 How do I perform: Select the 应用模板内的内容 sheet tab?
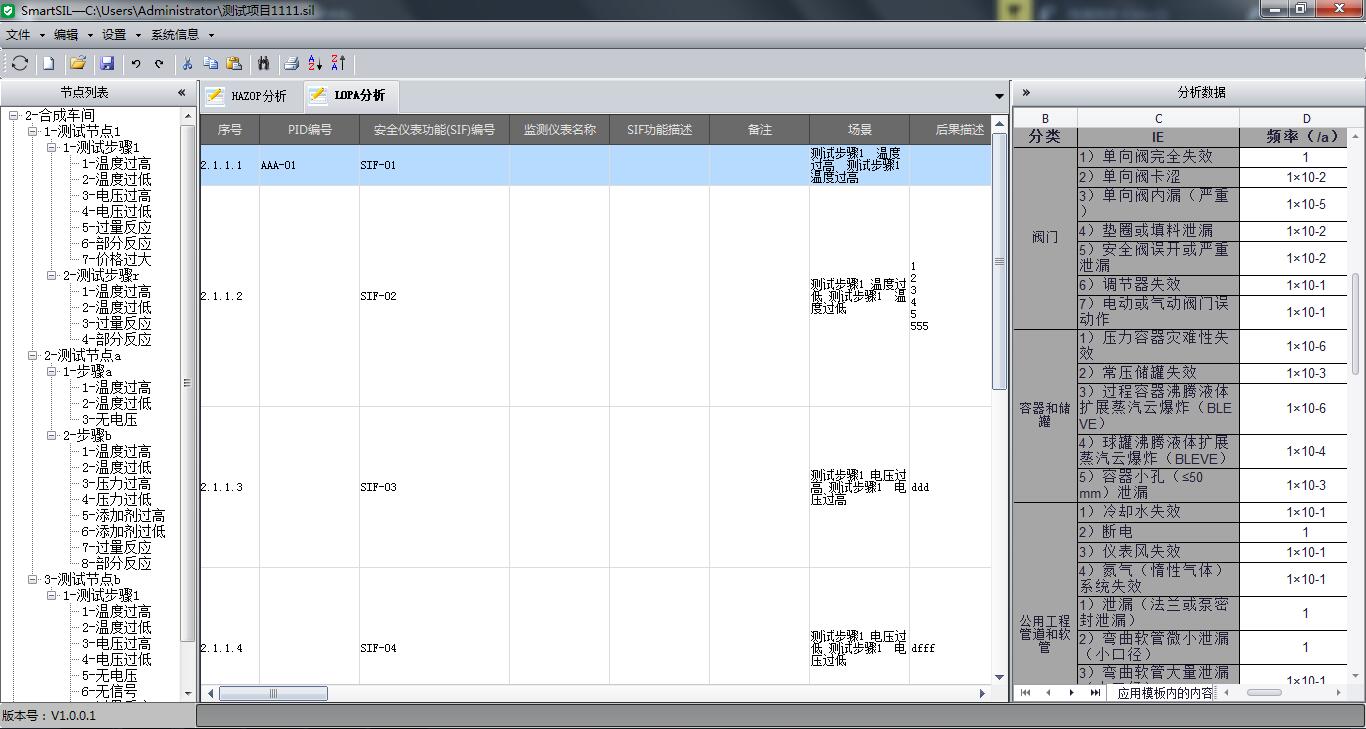click(1164, 692)
